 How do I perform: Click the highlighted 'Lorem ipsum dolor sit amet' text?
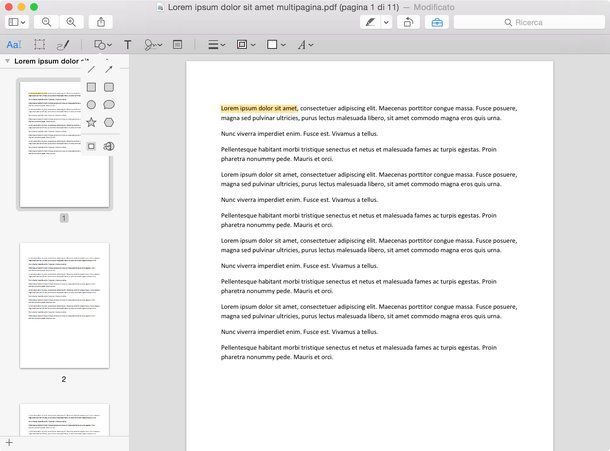pos(259,108)
